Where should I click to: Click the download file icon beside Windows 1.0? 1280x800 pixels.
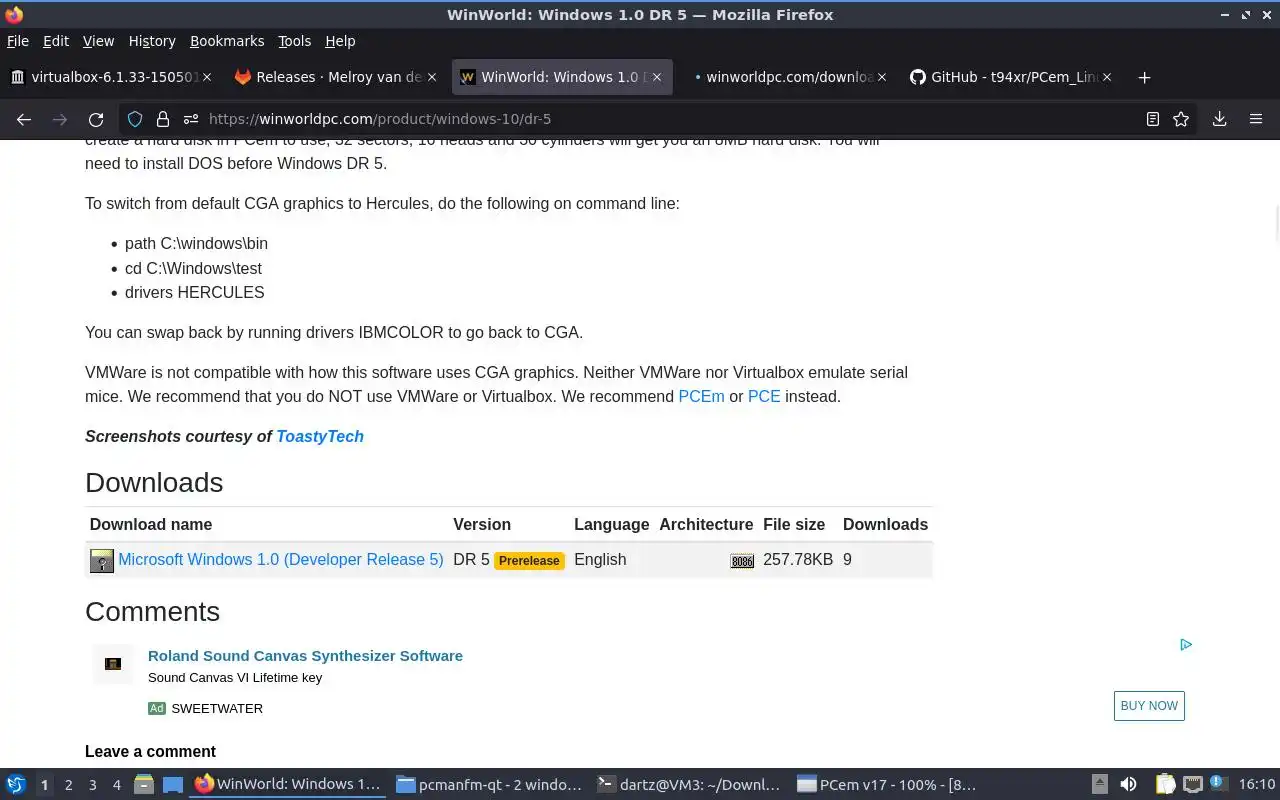pyautogui.click(x=102, y=560)
